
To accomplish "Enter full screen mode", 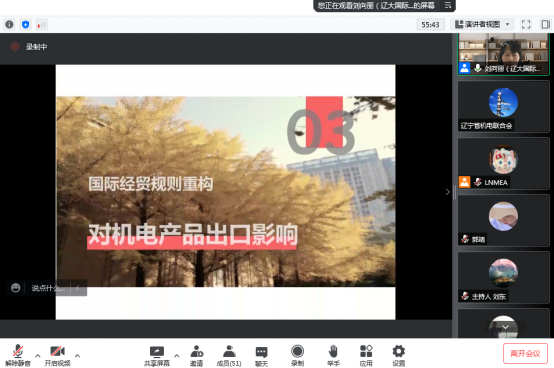I will (526, 24).
